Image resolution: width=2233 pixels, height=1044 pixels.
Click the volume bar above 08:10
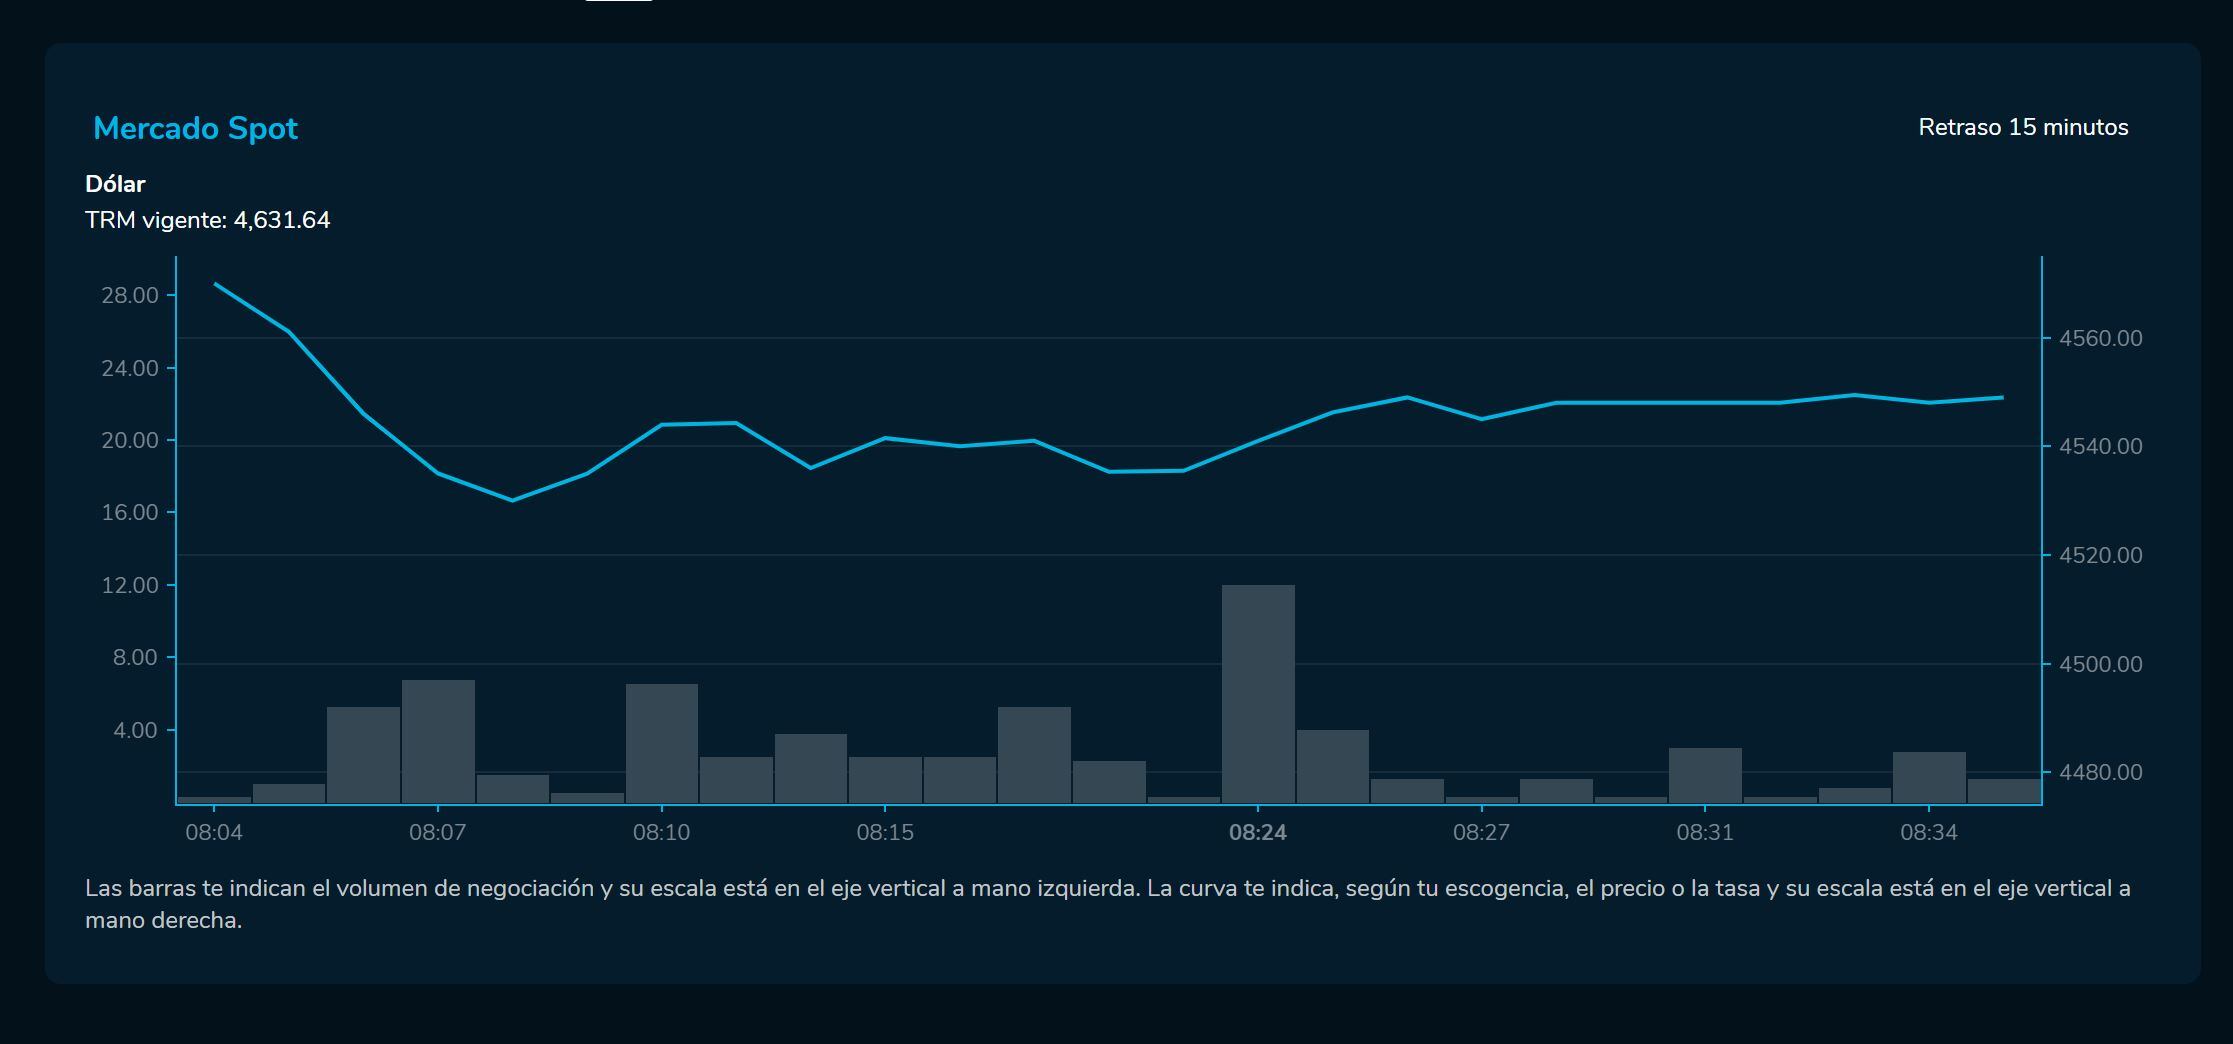tap(661, 743)
